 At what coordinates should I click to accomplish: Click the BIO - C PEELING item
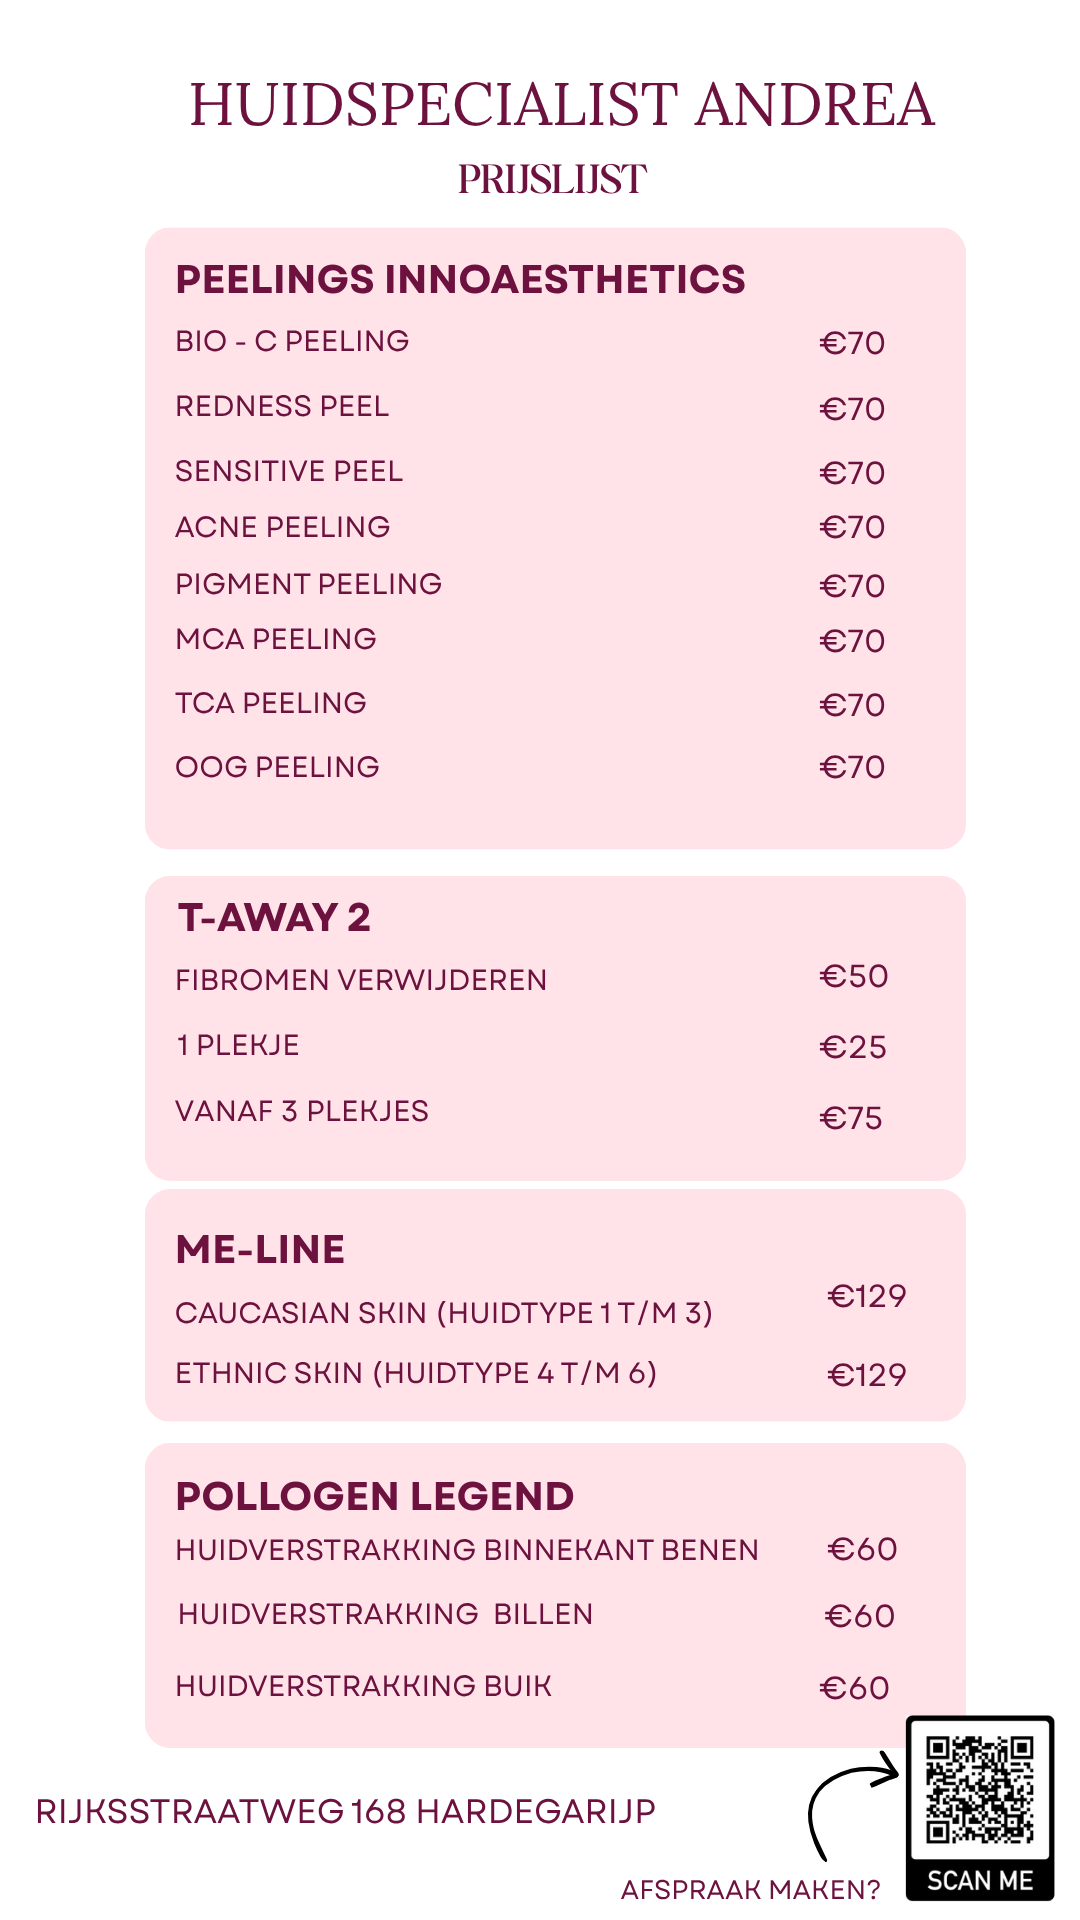292,342
